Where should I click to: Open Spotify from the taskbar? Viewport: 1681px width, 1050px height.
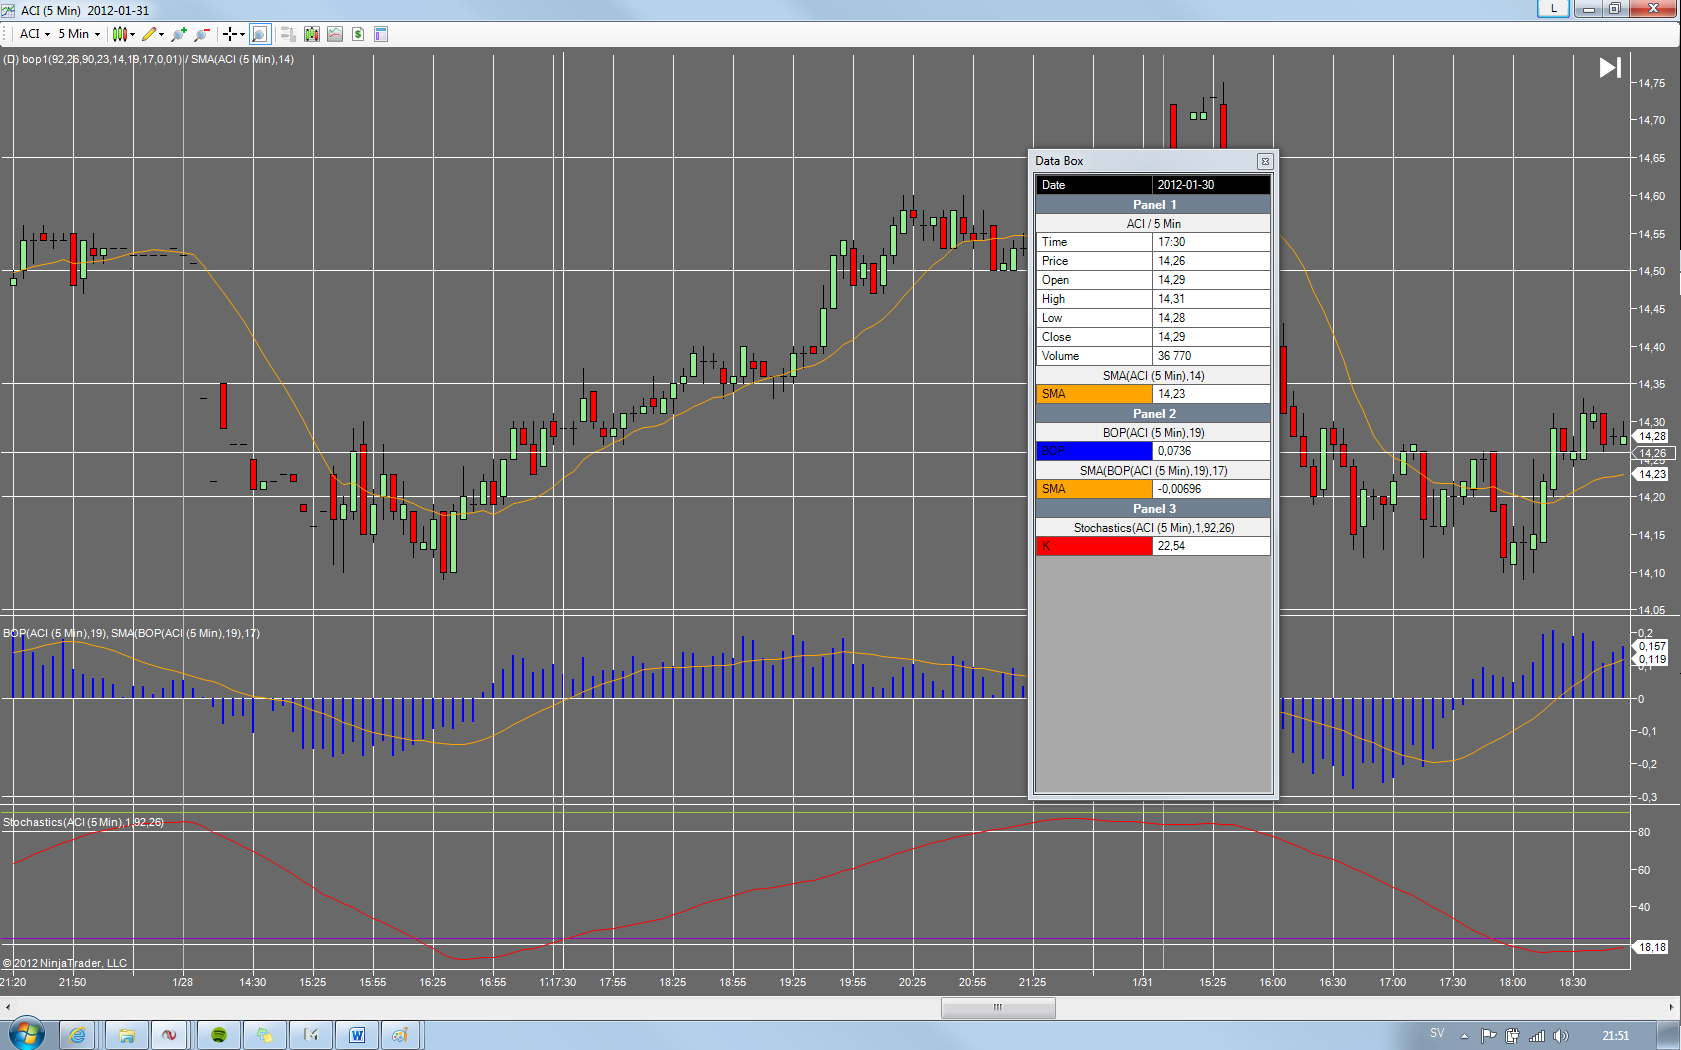[219, 1035]
